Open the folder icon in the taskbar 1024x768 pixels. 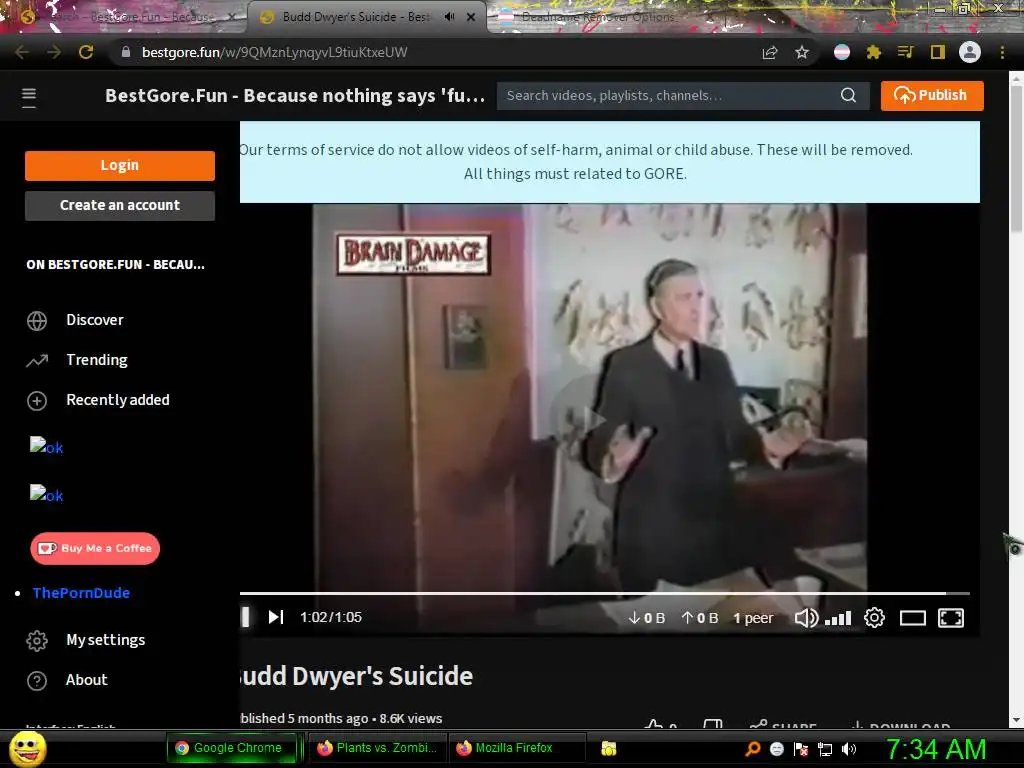tap(609, 748)
